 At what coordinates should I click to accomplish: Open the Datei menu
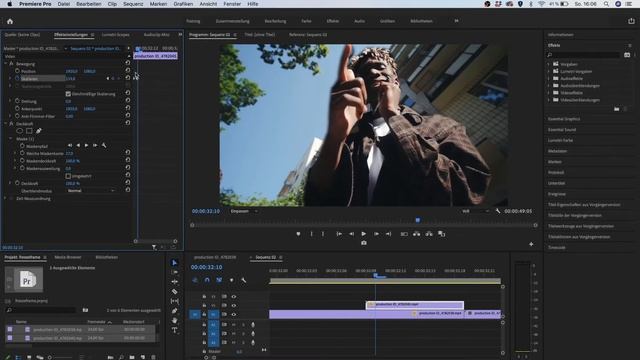63,4
